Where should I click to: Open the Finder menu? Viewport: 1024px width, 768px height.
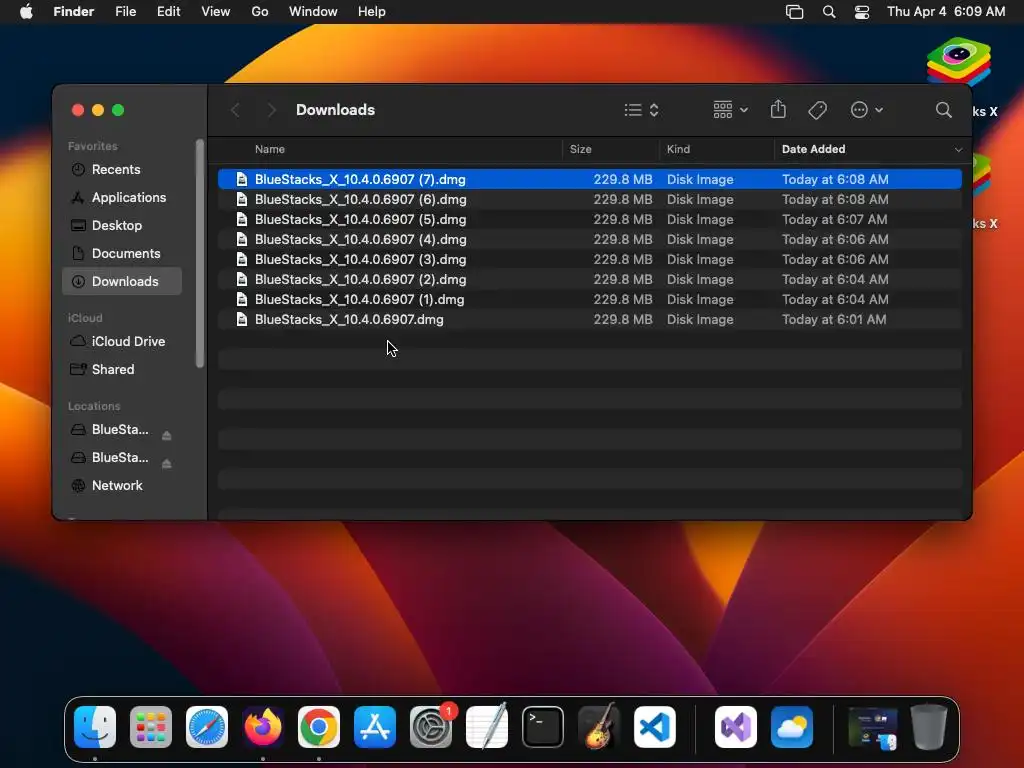pyautogui.click(x=74, y=12)
